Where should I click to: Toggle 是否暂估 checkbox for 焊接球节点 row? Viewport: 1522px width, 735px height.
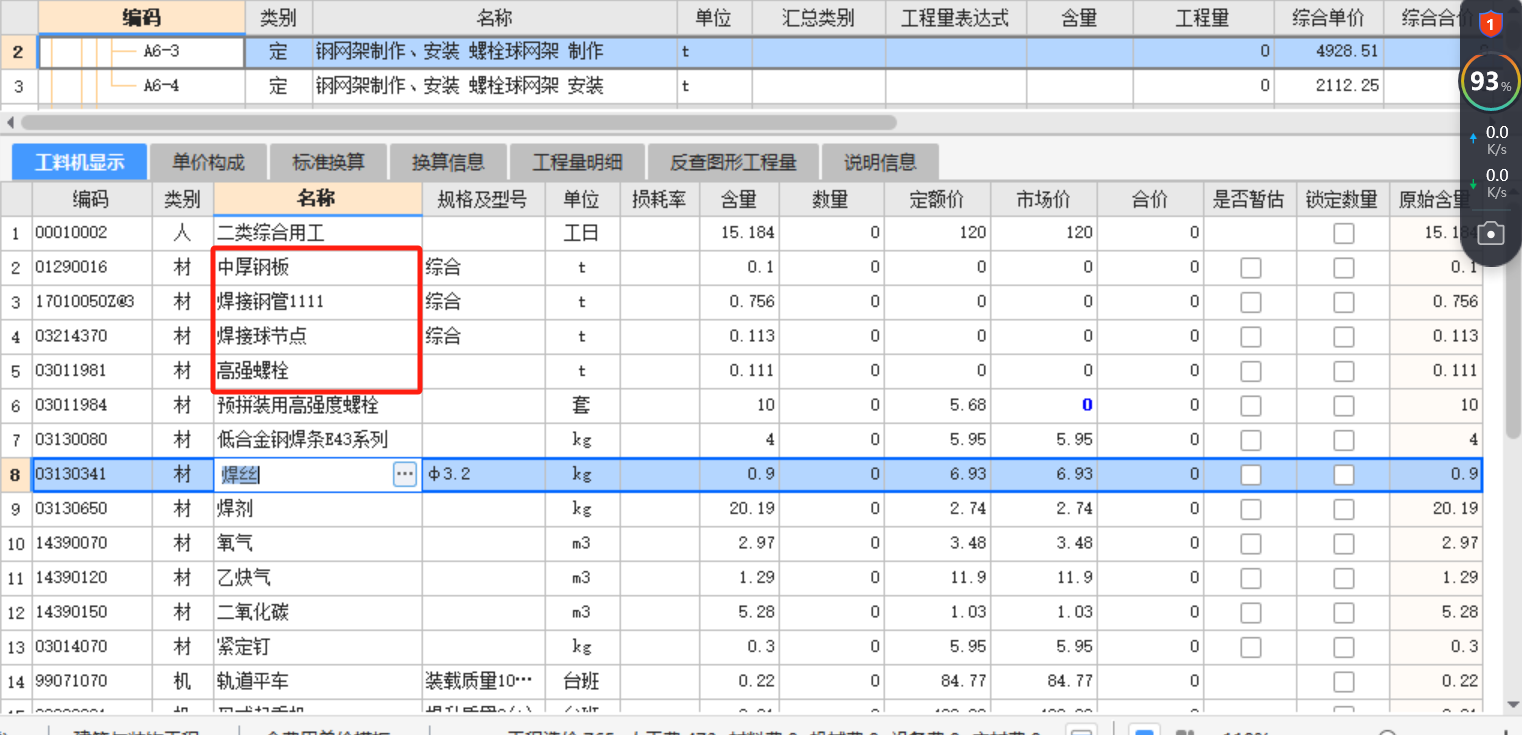1250,337
